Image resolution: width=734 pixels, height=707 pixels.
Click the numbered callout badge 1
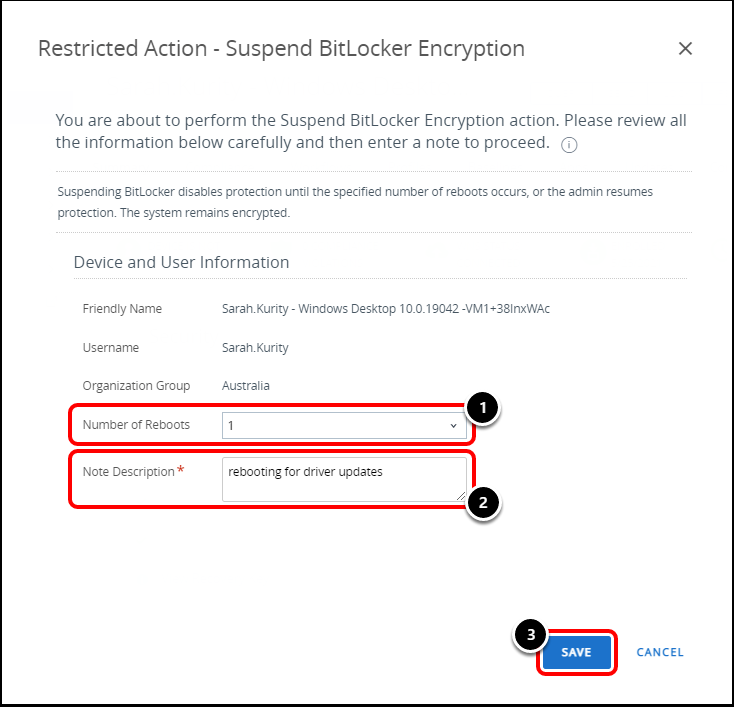tap(484, 407)
